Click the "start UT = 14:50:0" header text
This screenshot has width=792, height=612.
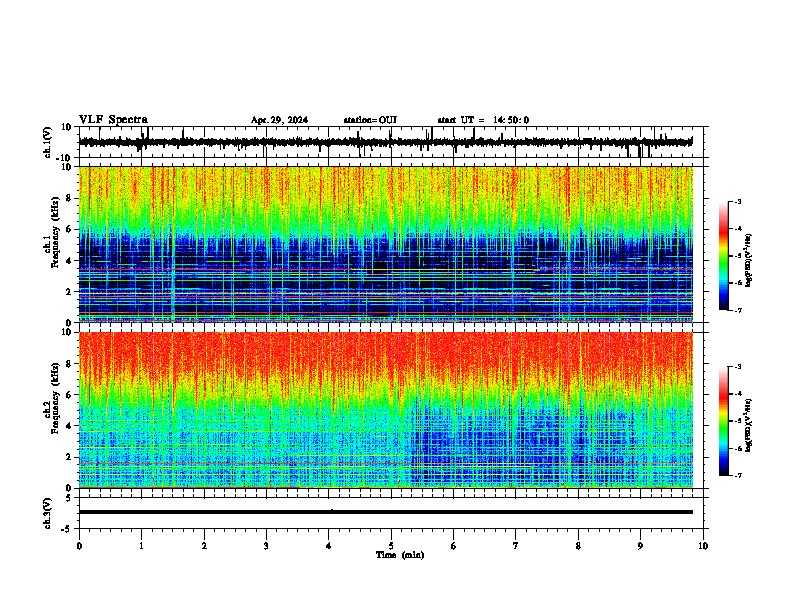(483, 120)
